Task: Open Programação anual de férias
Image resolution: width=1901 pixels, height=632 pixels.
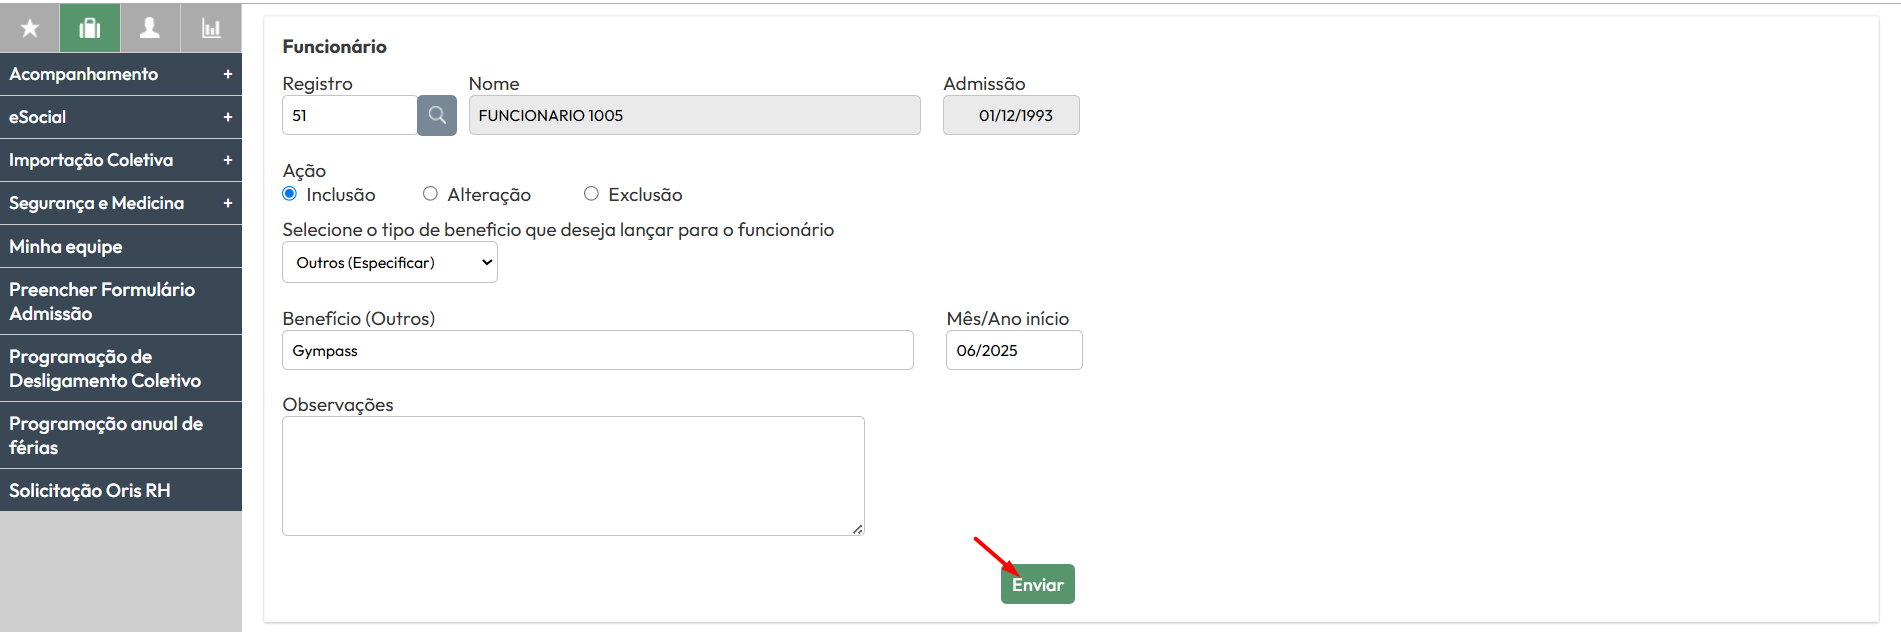Action: pos(121,435)
